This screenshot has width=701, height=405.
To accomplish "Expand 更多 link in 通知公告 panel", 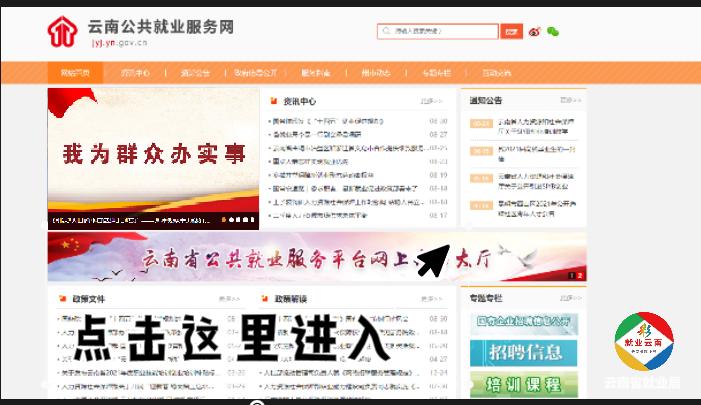I will pyautogui.click(x=570, y=100).
